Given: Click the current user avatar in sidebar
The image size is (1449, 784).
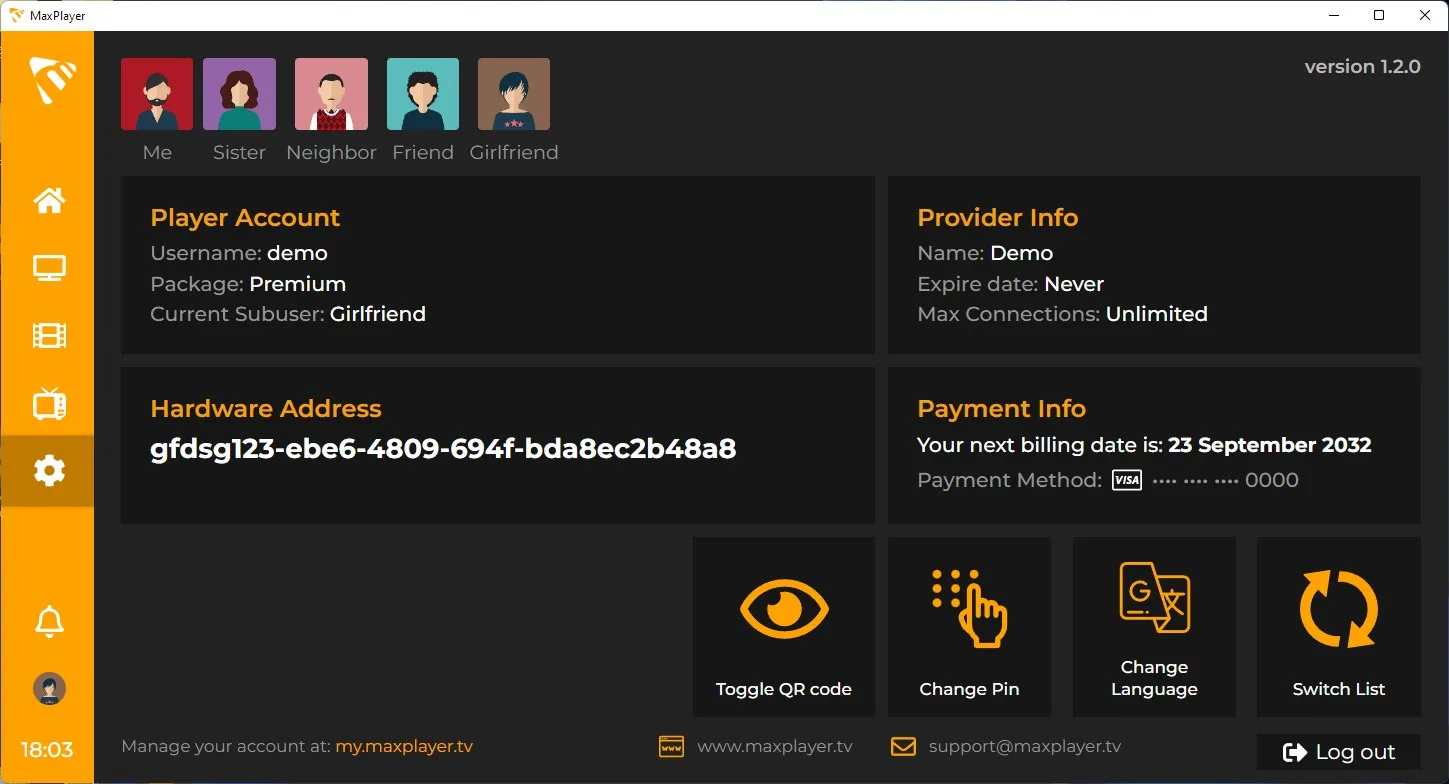Looking at the screenshot, I should pyautogui.click(x=49, y=689).
